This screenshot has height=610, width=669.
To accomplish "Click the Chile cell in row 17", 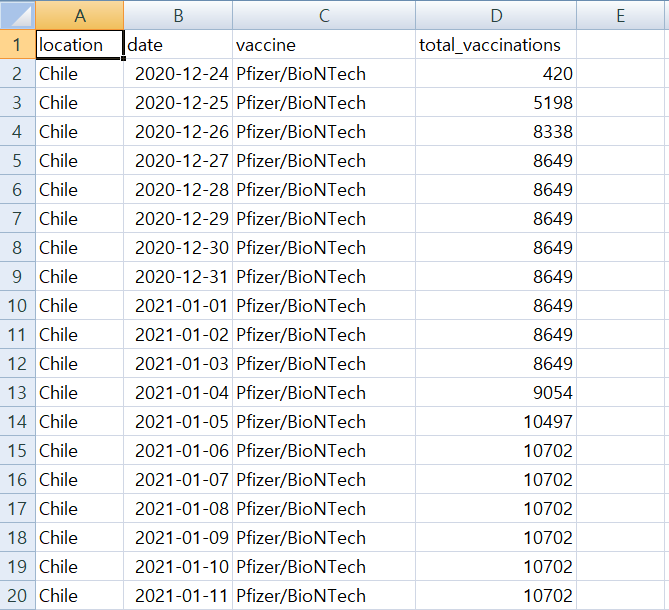I will [80, 508].
